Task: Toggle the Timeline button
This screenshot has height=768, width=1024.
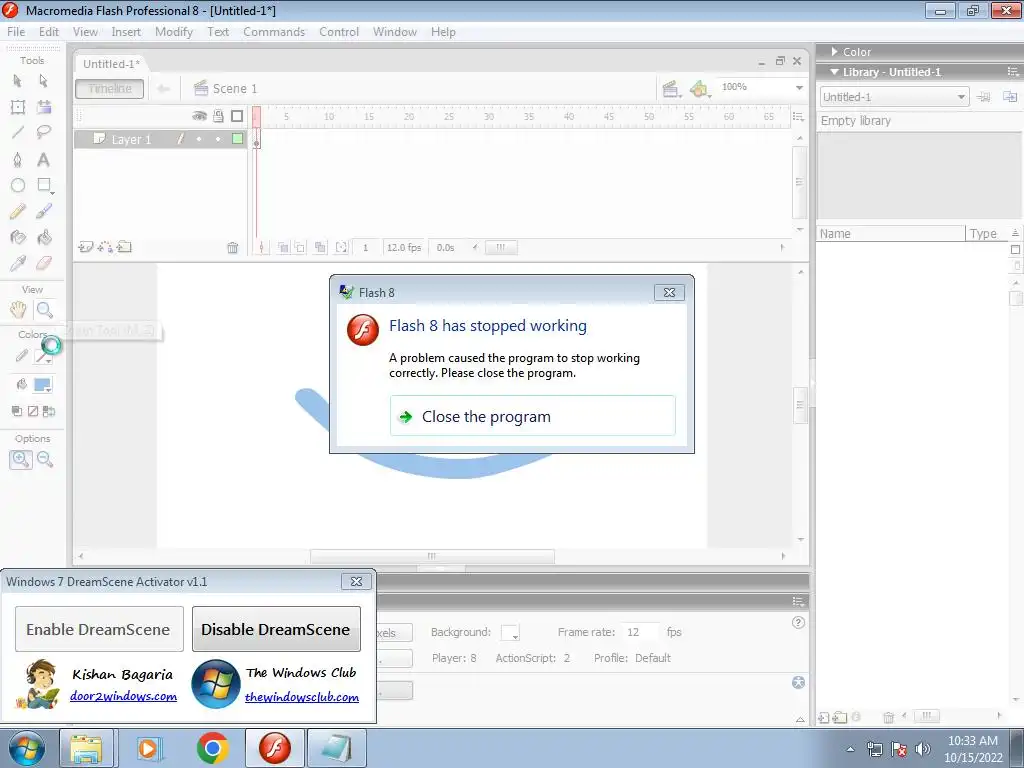Action: coord(110,89)
